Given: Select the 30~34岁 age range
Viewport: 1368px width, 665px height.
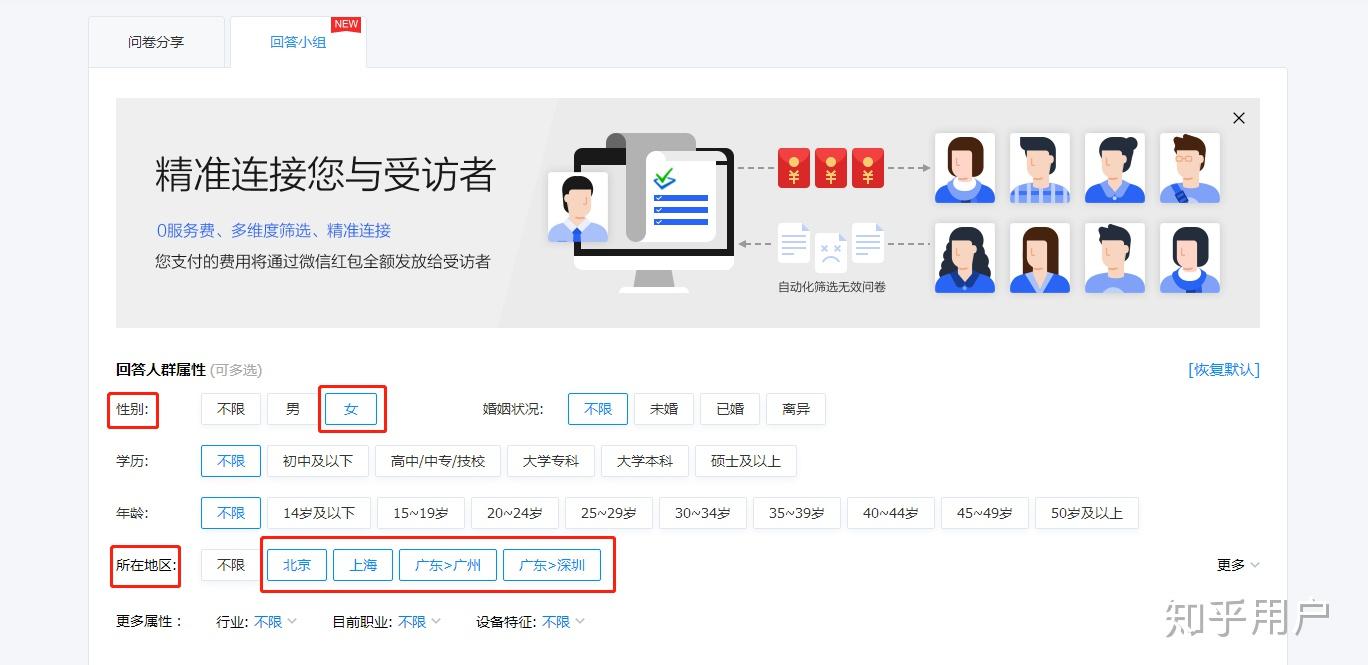Looking at the screenshot, I should click(x=703, y=513).
